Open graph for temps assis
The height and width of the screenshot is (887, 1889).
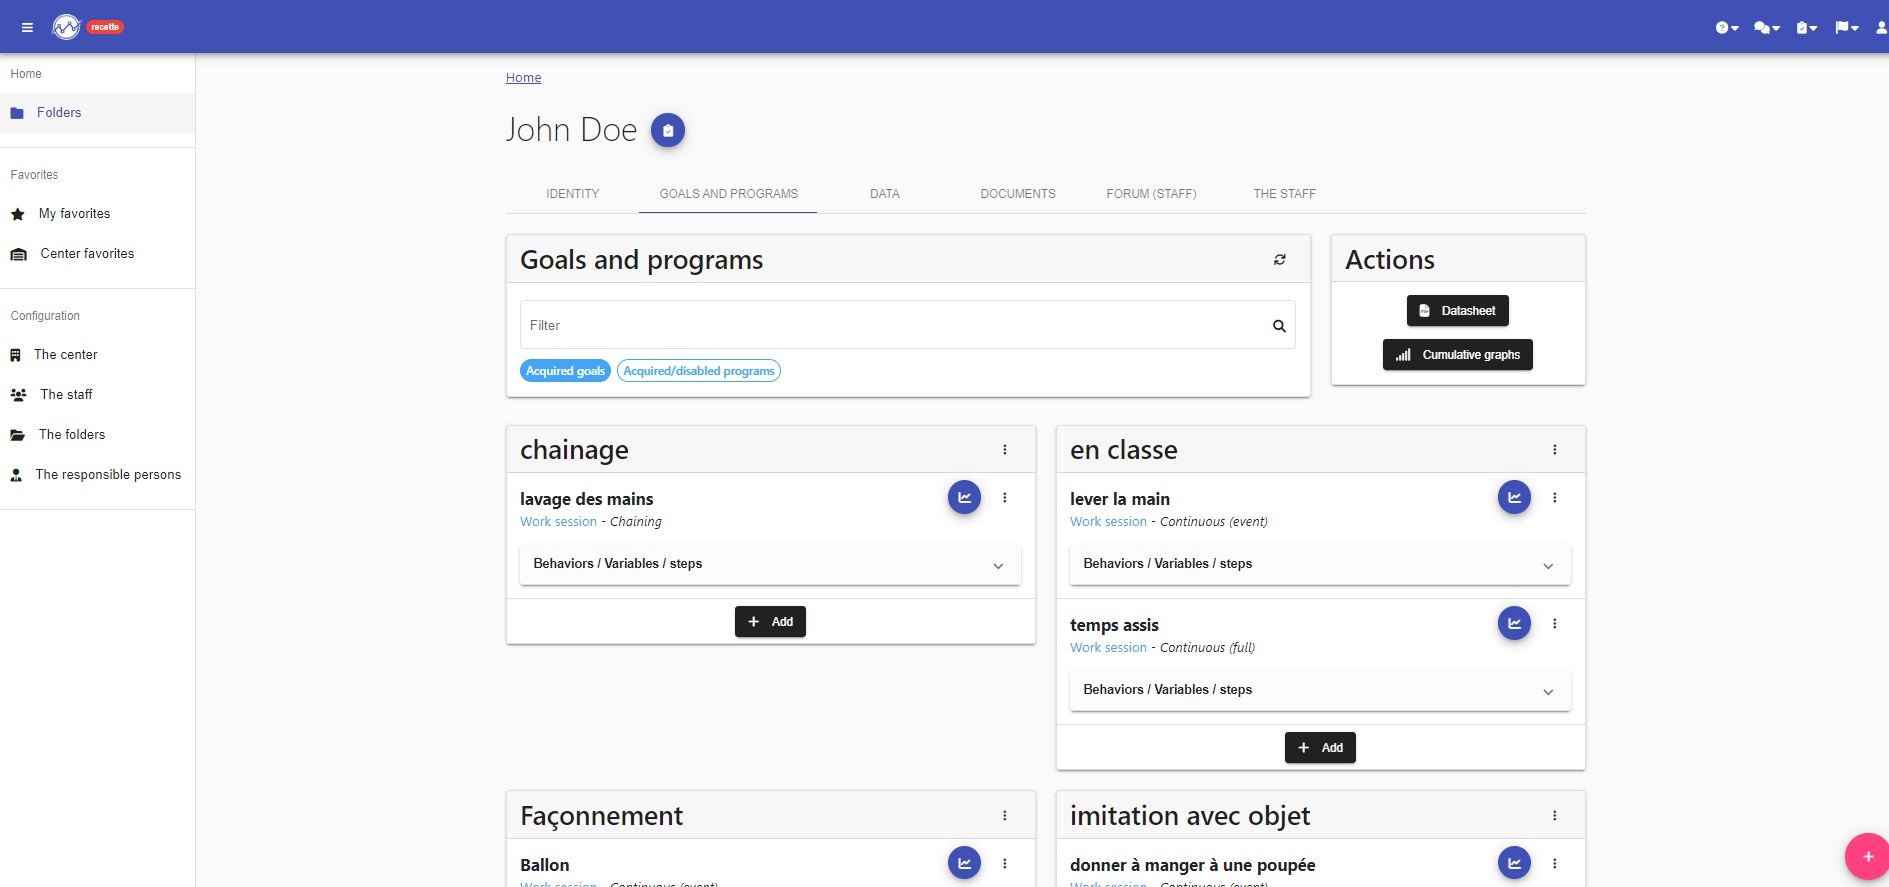point(1514,623)
